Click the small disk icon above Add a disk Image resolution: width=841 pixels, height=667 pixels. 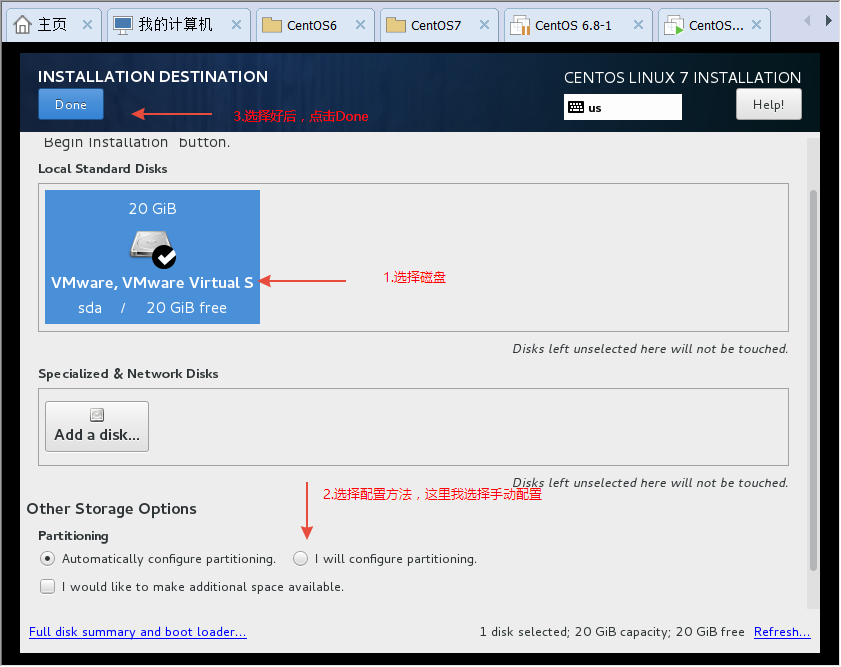pos(97,415)
